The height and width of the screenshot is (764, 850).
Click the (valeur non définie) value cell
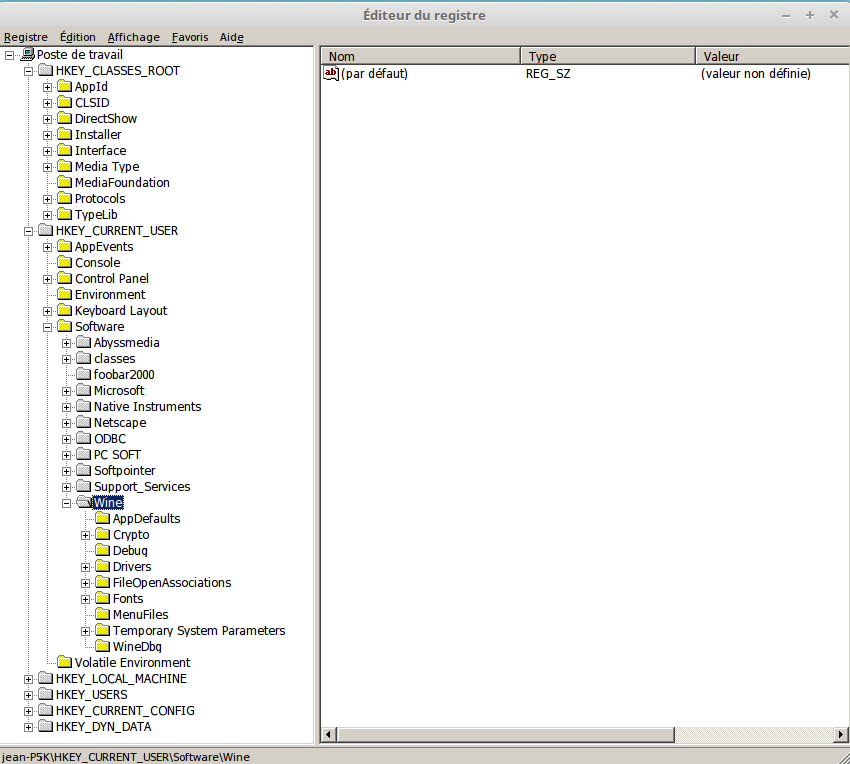[756, 74]
